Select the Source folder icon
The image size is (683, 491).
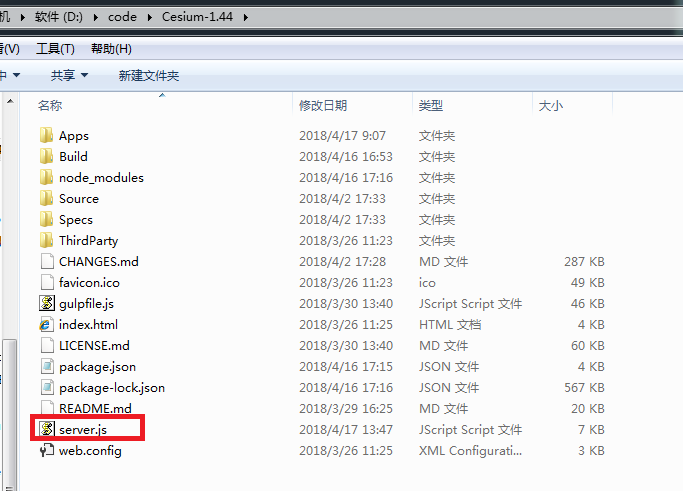click(x=47, y=198)
